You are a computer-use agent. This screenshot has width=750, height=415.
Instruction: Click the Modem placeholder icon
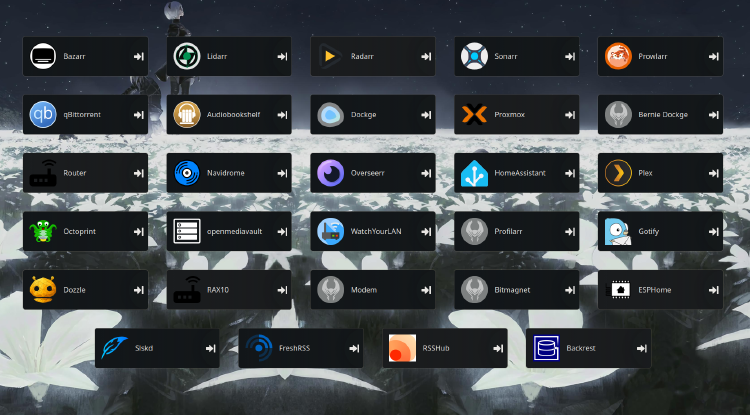331,290
